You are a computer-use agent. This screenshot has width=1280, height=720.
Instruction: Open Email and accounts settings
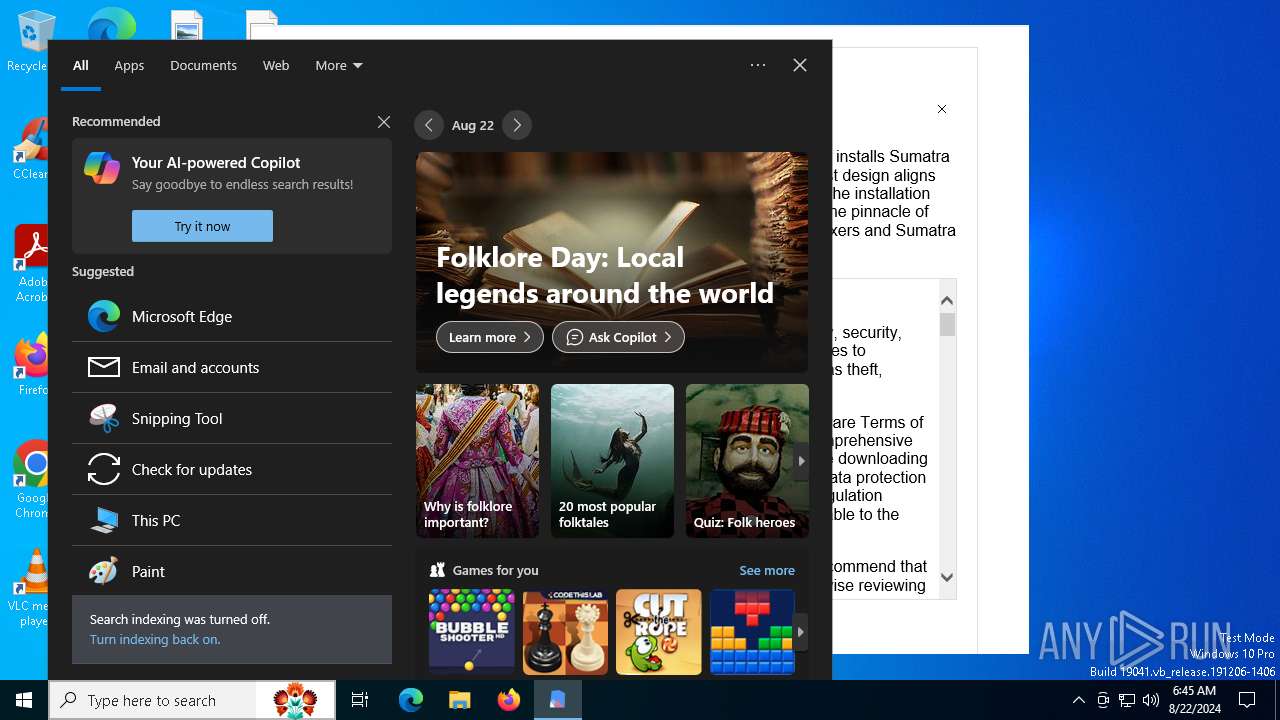pyautogui.click(x=232, y=367)
